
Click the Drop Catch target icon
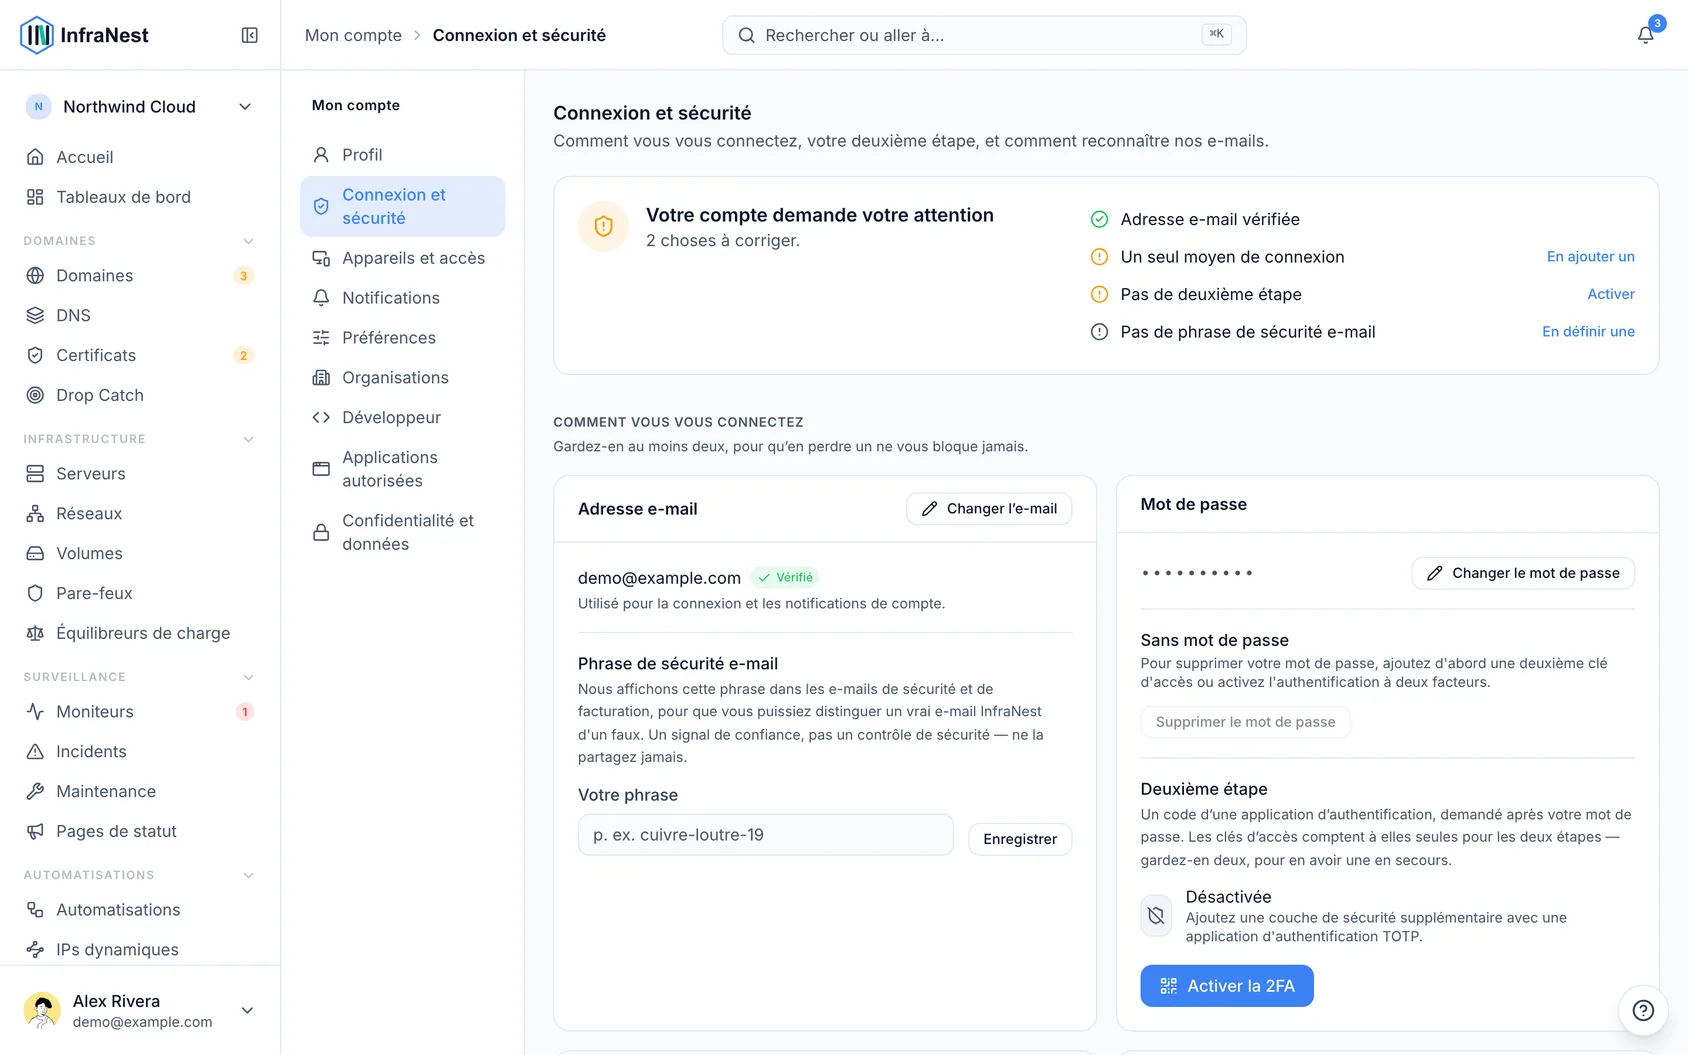coord(35,395)
